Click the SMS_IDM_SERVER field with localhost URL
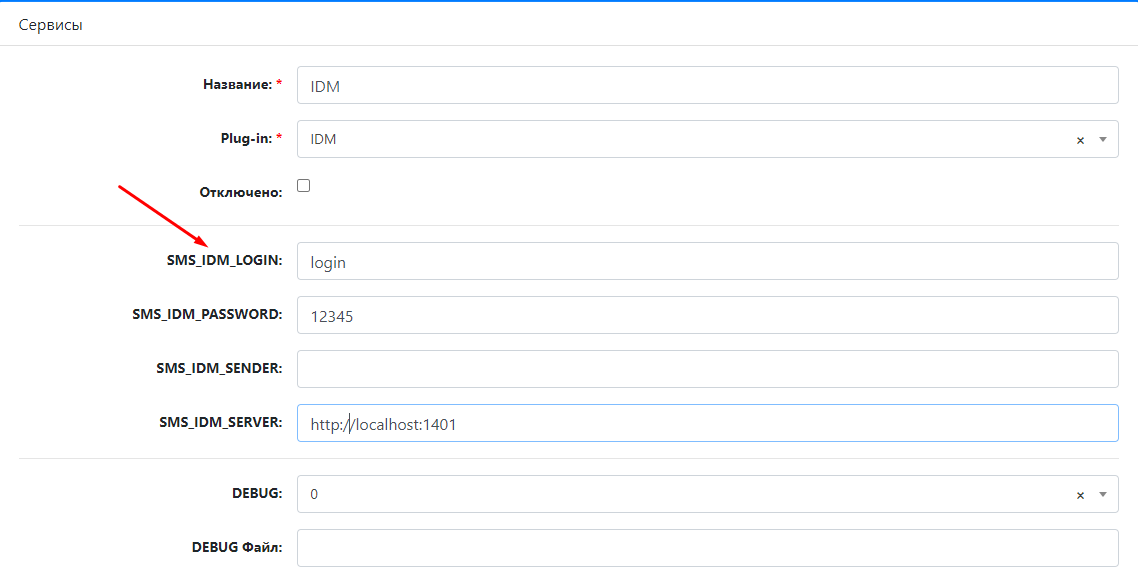The image size is (1138, 578). click(x=708, y=423)
